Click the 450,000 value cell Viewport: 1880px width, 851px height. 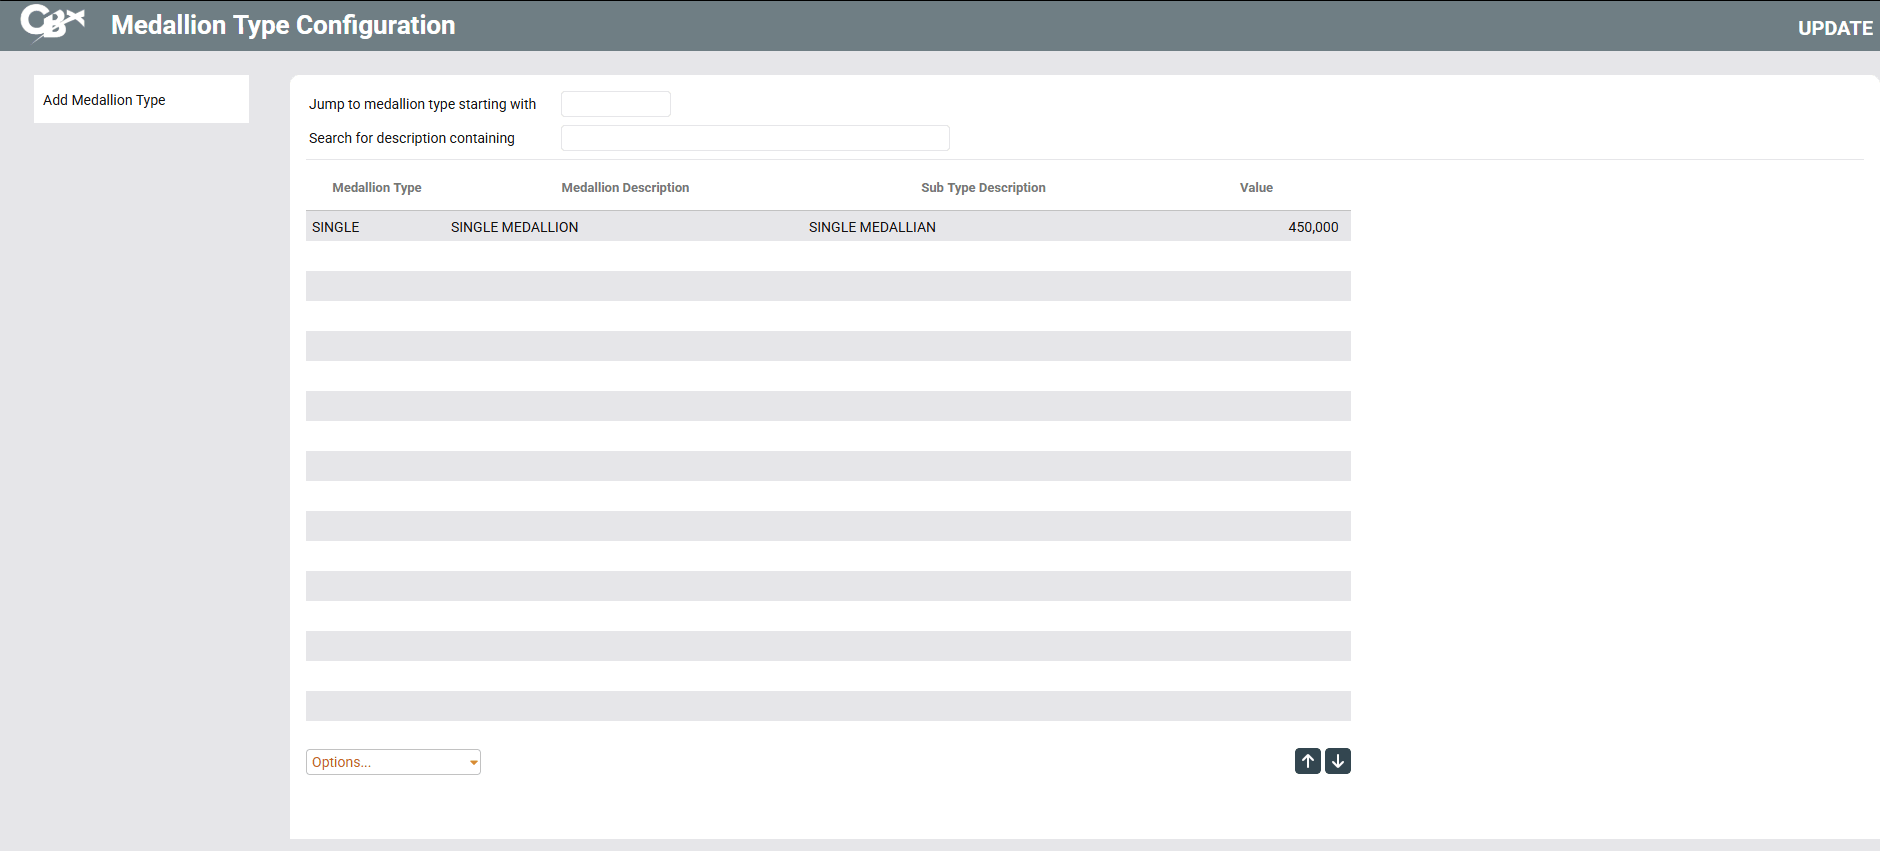pos(1312,227)
